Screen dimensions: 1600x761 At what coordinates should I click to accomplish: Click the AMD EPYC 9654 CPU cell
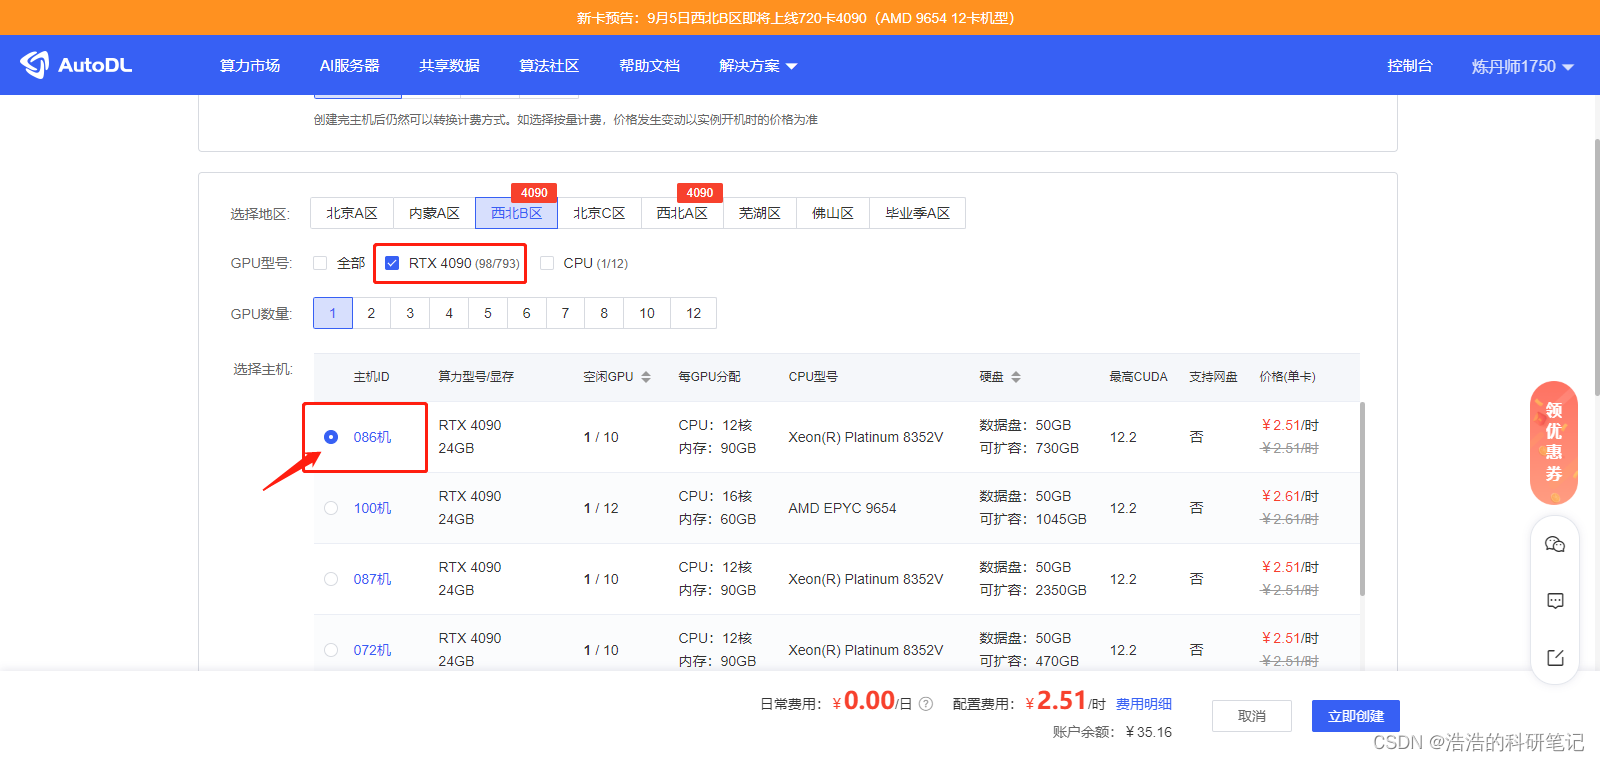coord(842,508)
